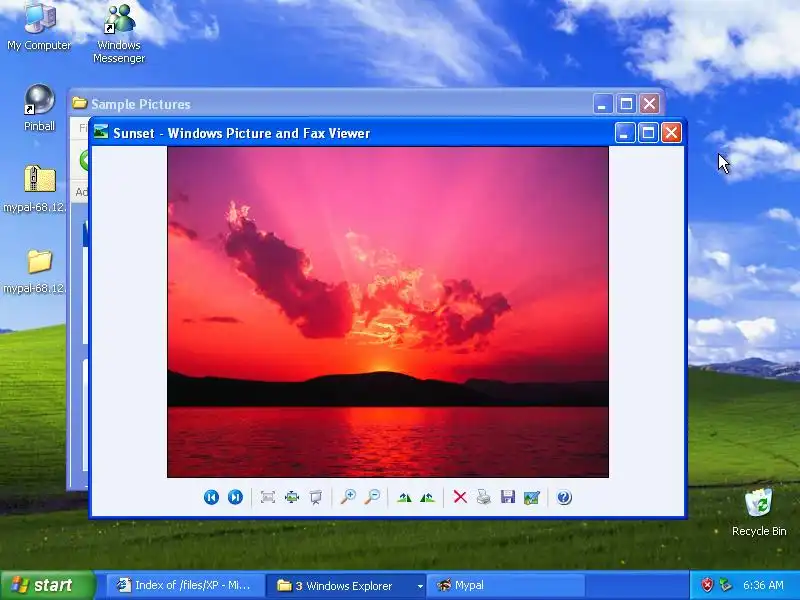This screenshot has width=800, height=600.
Task: Rotate the picture counterclockwise
Action: [x=428, y=497]
